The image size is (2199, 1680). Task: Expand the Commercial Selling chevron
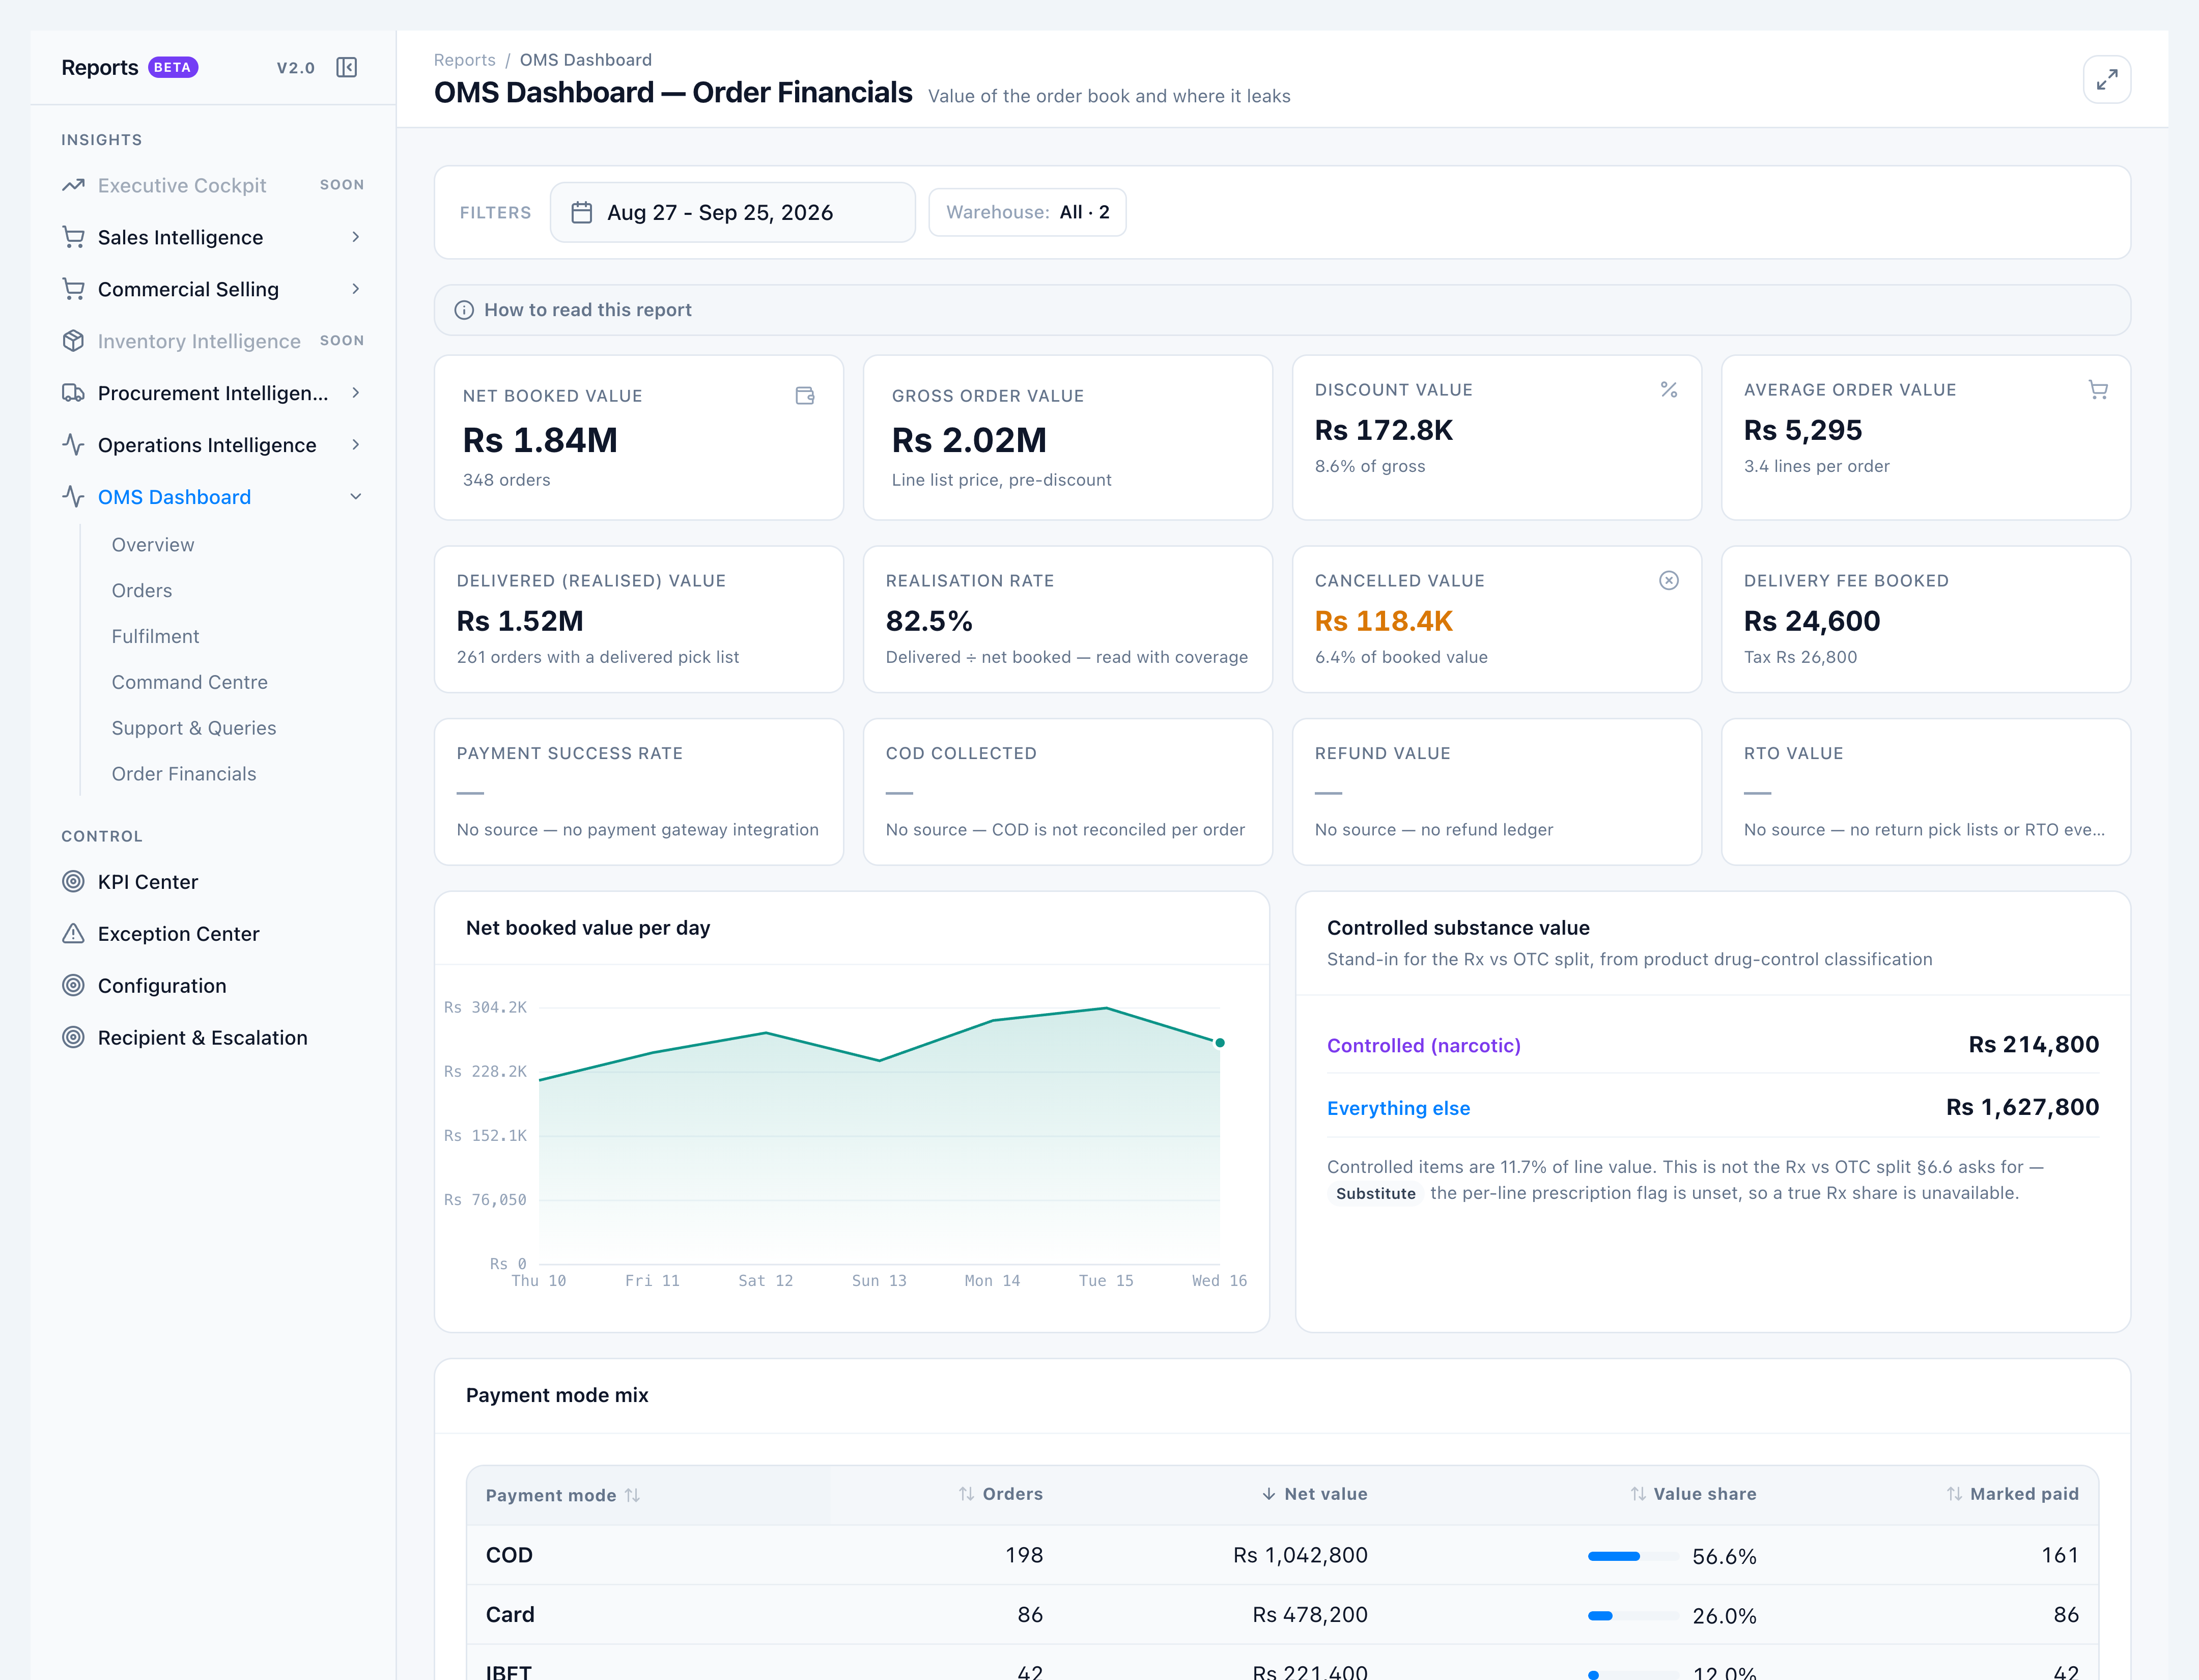tap(355, 289)
